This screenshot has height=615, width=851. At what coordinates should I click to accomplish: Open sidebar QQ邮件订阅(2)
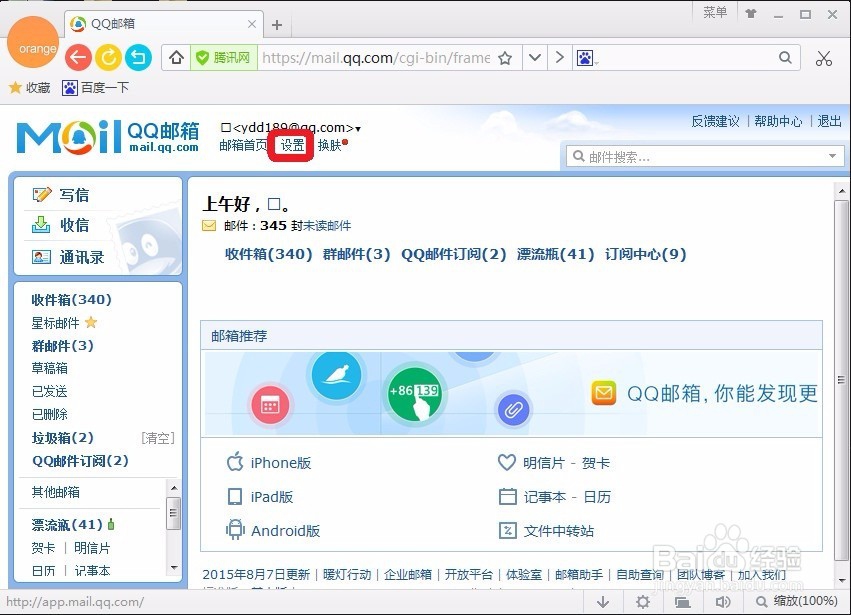click(x=80, y=461)
